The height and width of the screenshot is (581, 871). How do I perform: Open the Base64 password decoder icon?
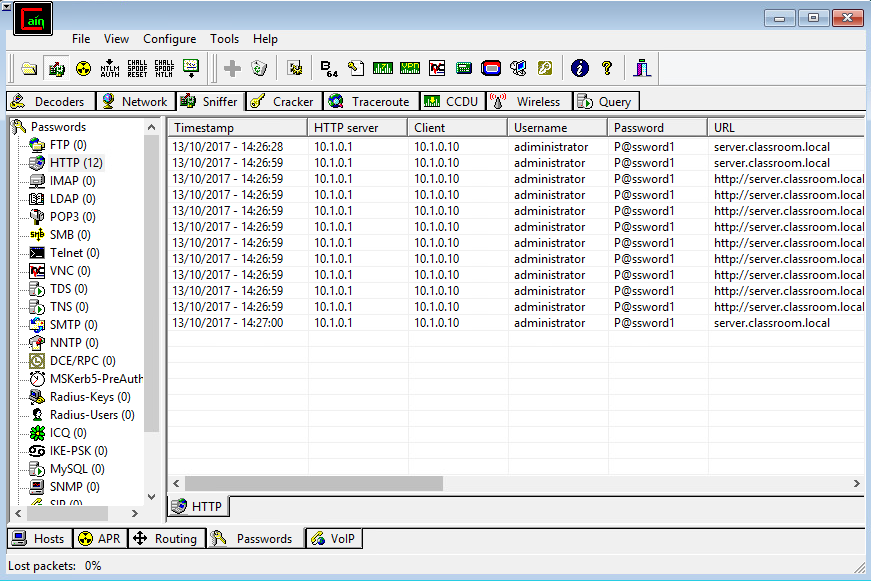329,68
